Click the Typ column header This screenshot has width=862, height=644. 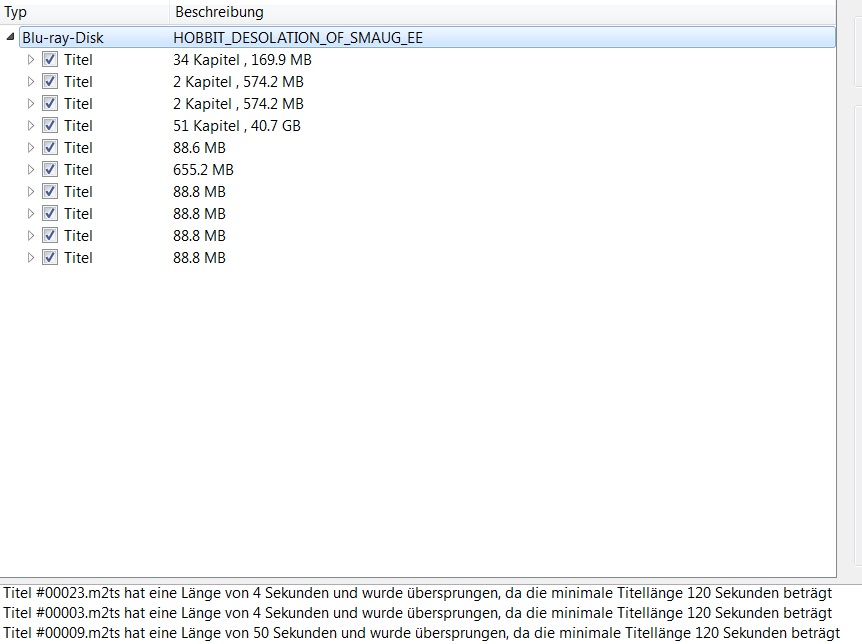[84, 12]
